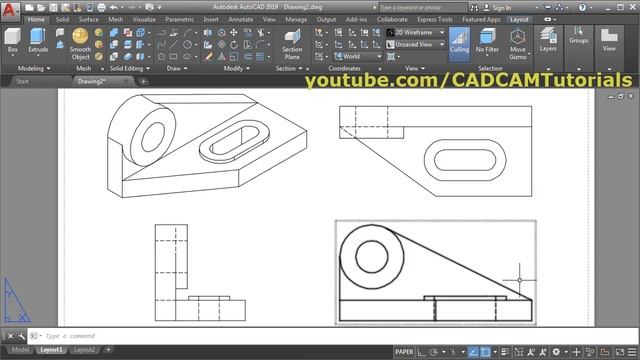Screen dimensions: 640x360
Task: Open the Groups panel button
Action: point(579,36)
